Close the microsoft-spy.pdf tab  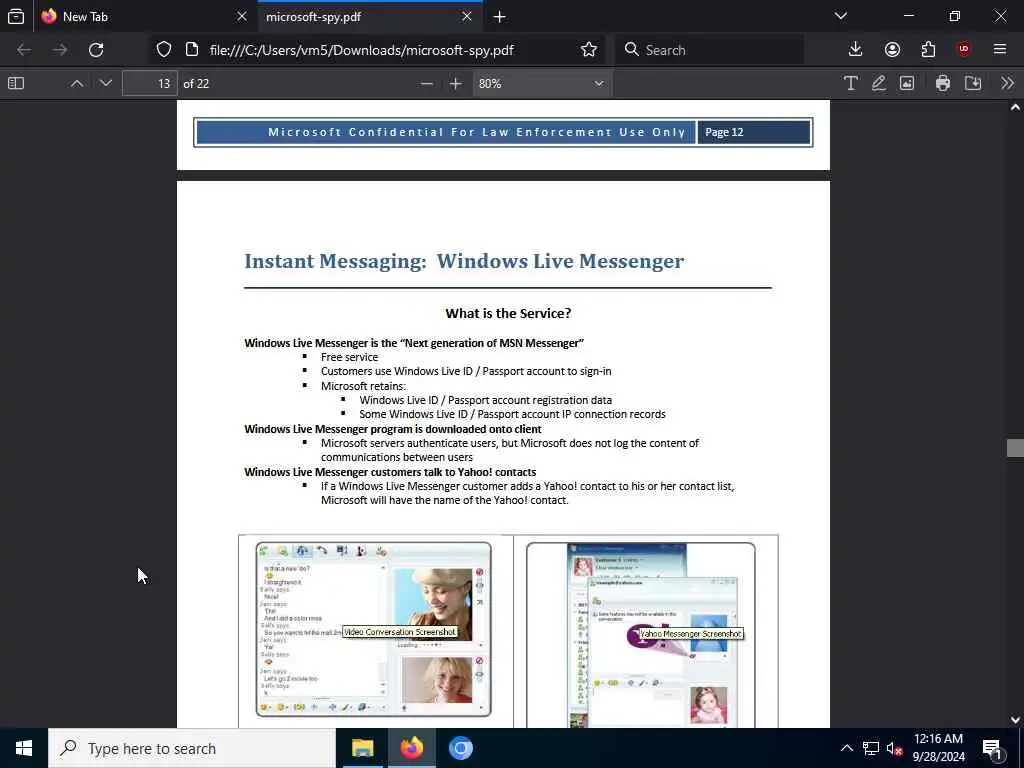coord(467,17)
